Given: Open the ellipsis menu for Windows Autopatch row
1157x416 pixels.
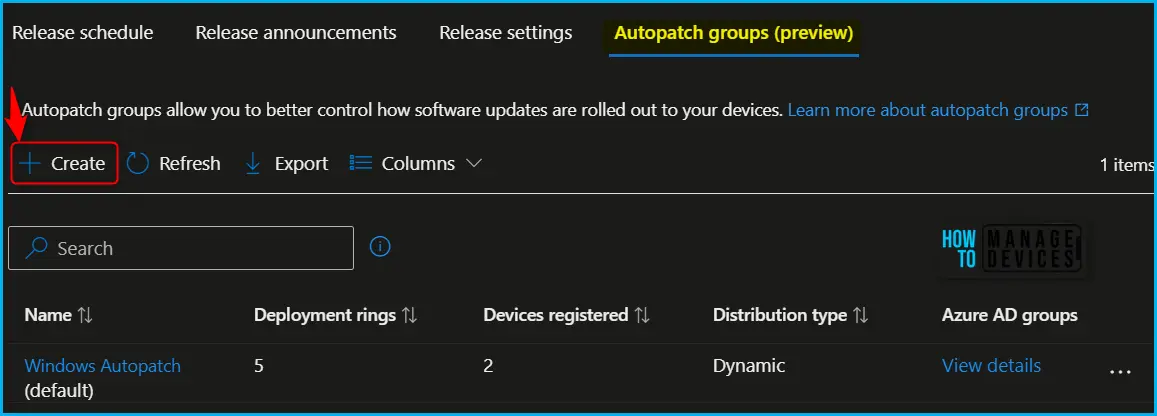Looking at the screenshot, I should (x=1120, y=372).
